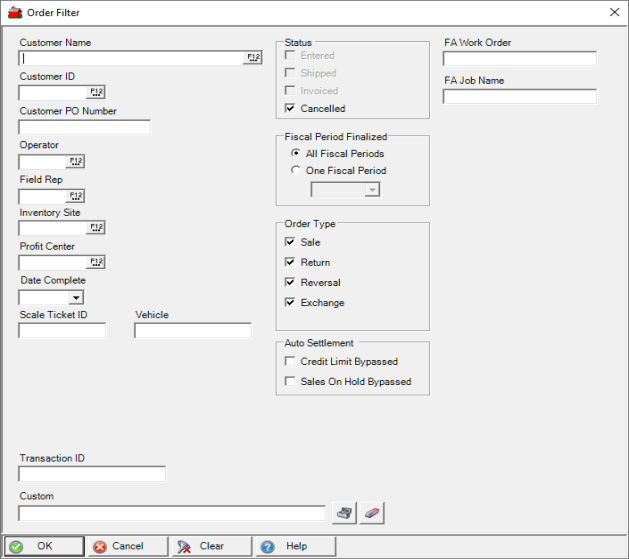
Task: Open the Customer ID F12 lookup
Action: click(x=96, y=93)
